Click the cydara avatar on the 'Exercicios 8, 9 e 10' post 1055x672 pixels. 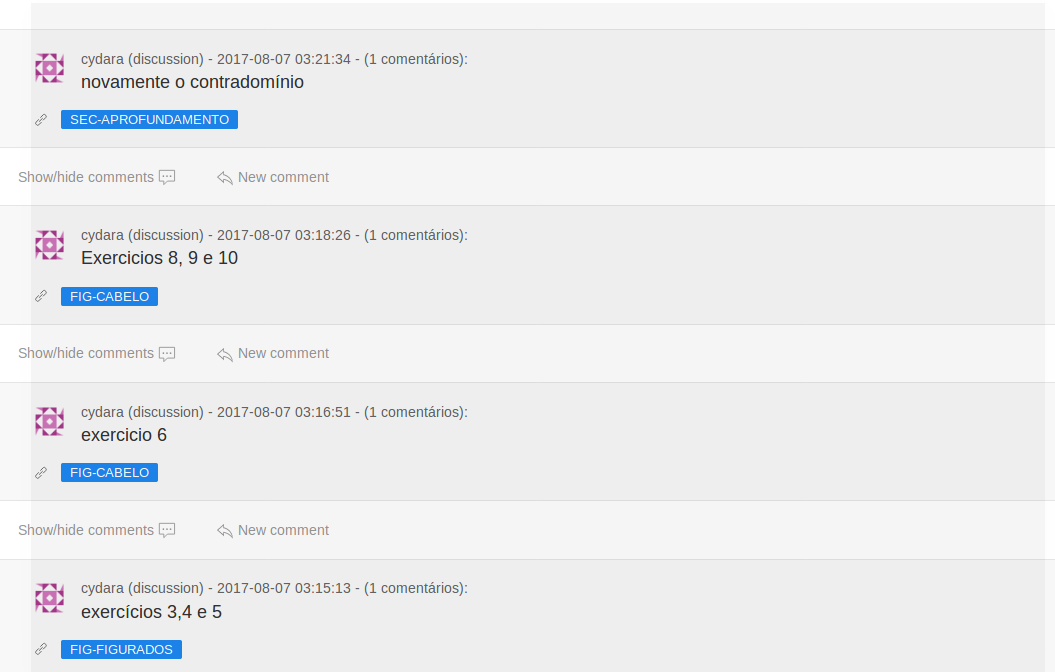click(x=49, y=245)
